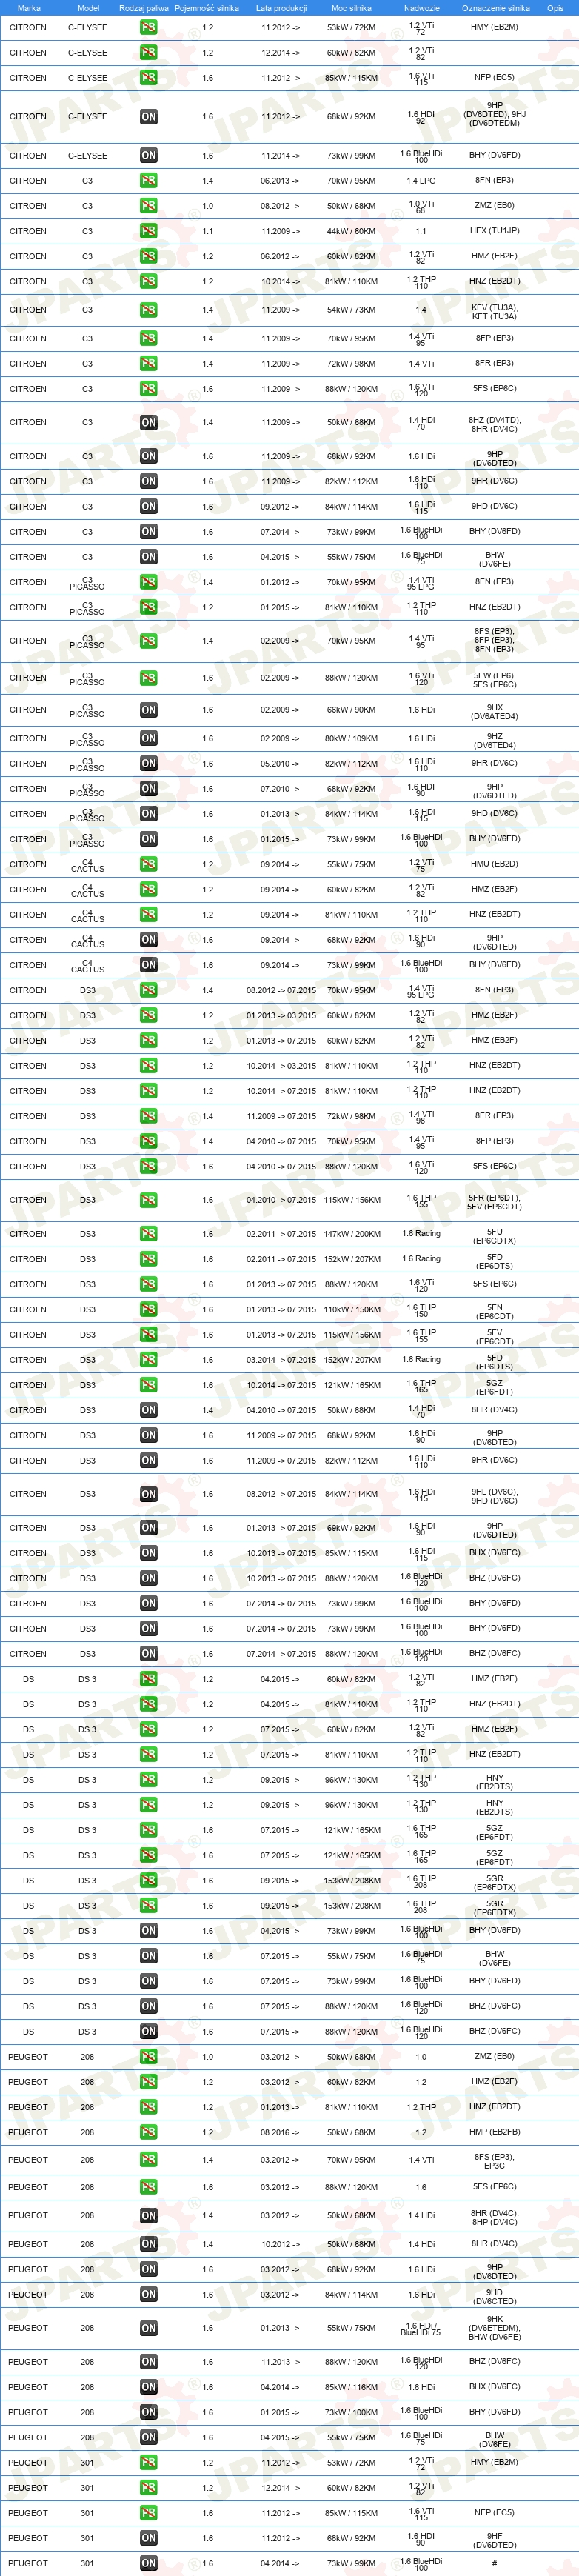Click petrol icon in C3 HFX (TU1JP) row
The image size is (579, 2576).
click(x=148, y=231)
